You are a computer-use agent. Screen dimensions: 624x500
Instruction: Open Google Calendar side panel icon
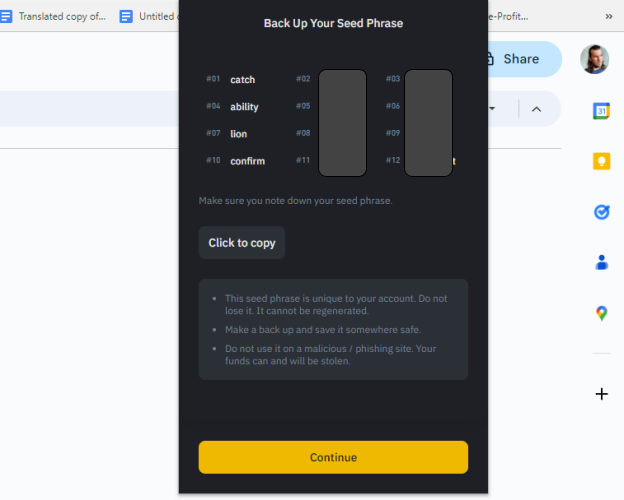click(x=601, y=111)
